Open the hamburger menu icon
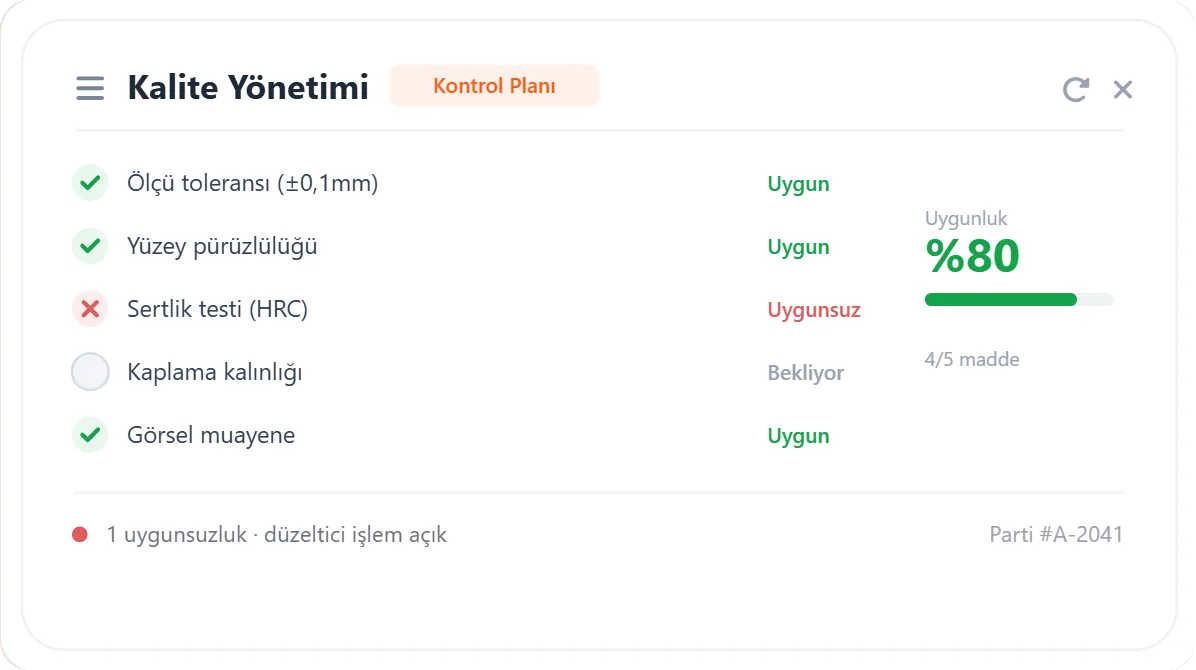1196x670 pixels. pyautogui.click(x=90, y=88)
